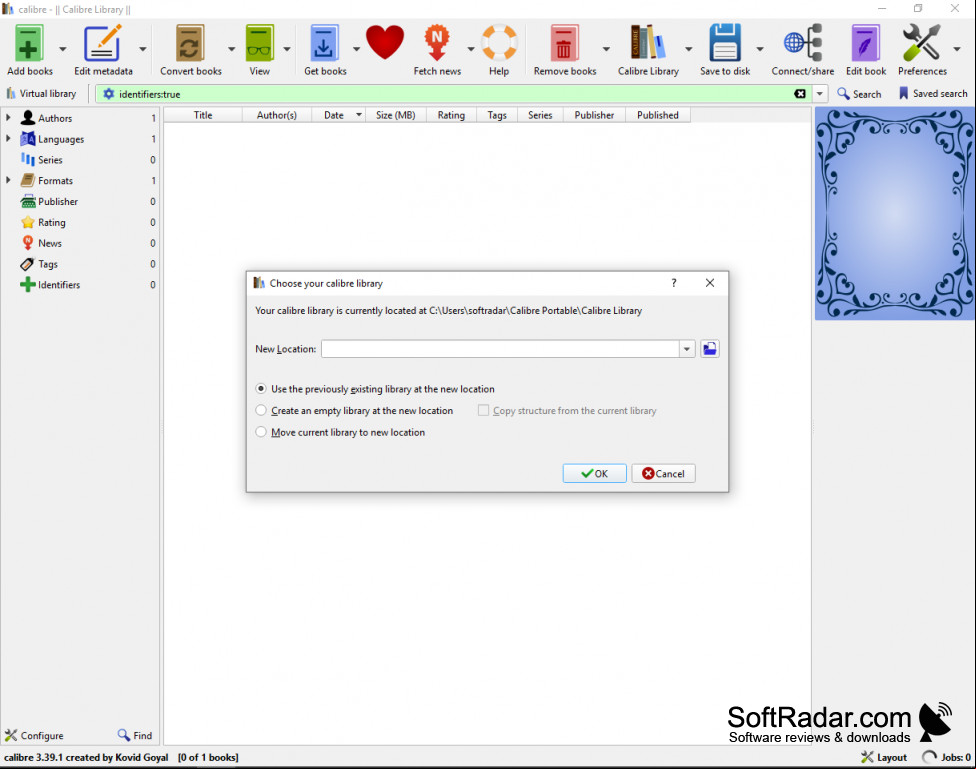Click the Get books icon
The image size is (976, 769).
pos(324,44)
